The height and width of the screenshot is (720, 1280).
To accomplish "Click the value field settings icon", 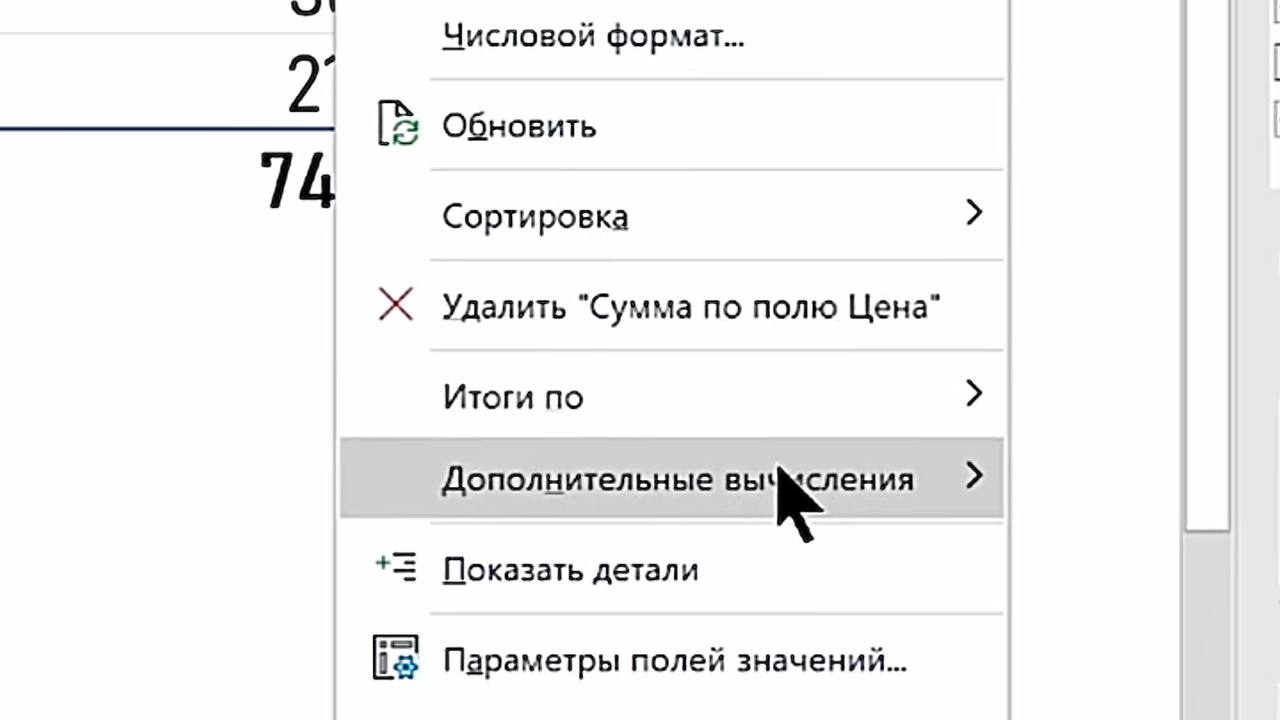I will point(396,658).
